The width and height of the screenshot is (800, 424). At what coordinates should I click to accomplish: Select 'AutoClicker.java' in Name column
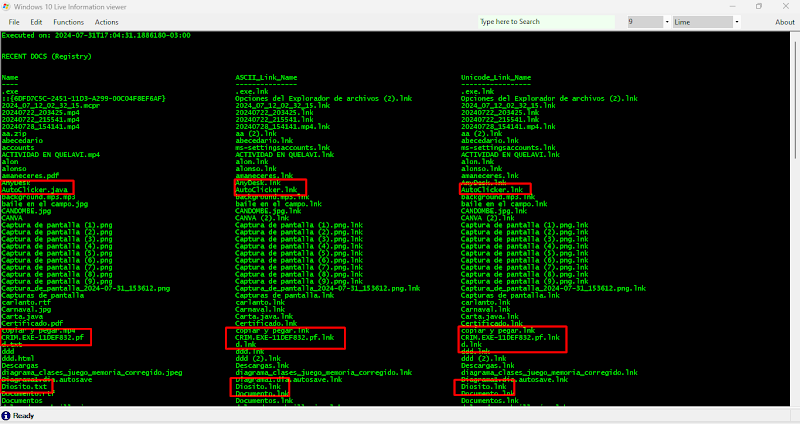coord(34,190)
